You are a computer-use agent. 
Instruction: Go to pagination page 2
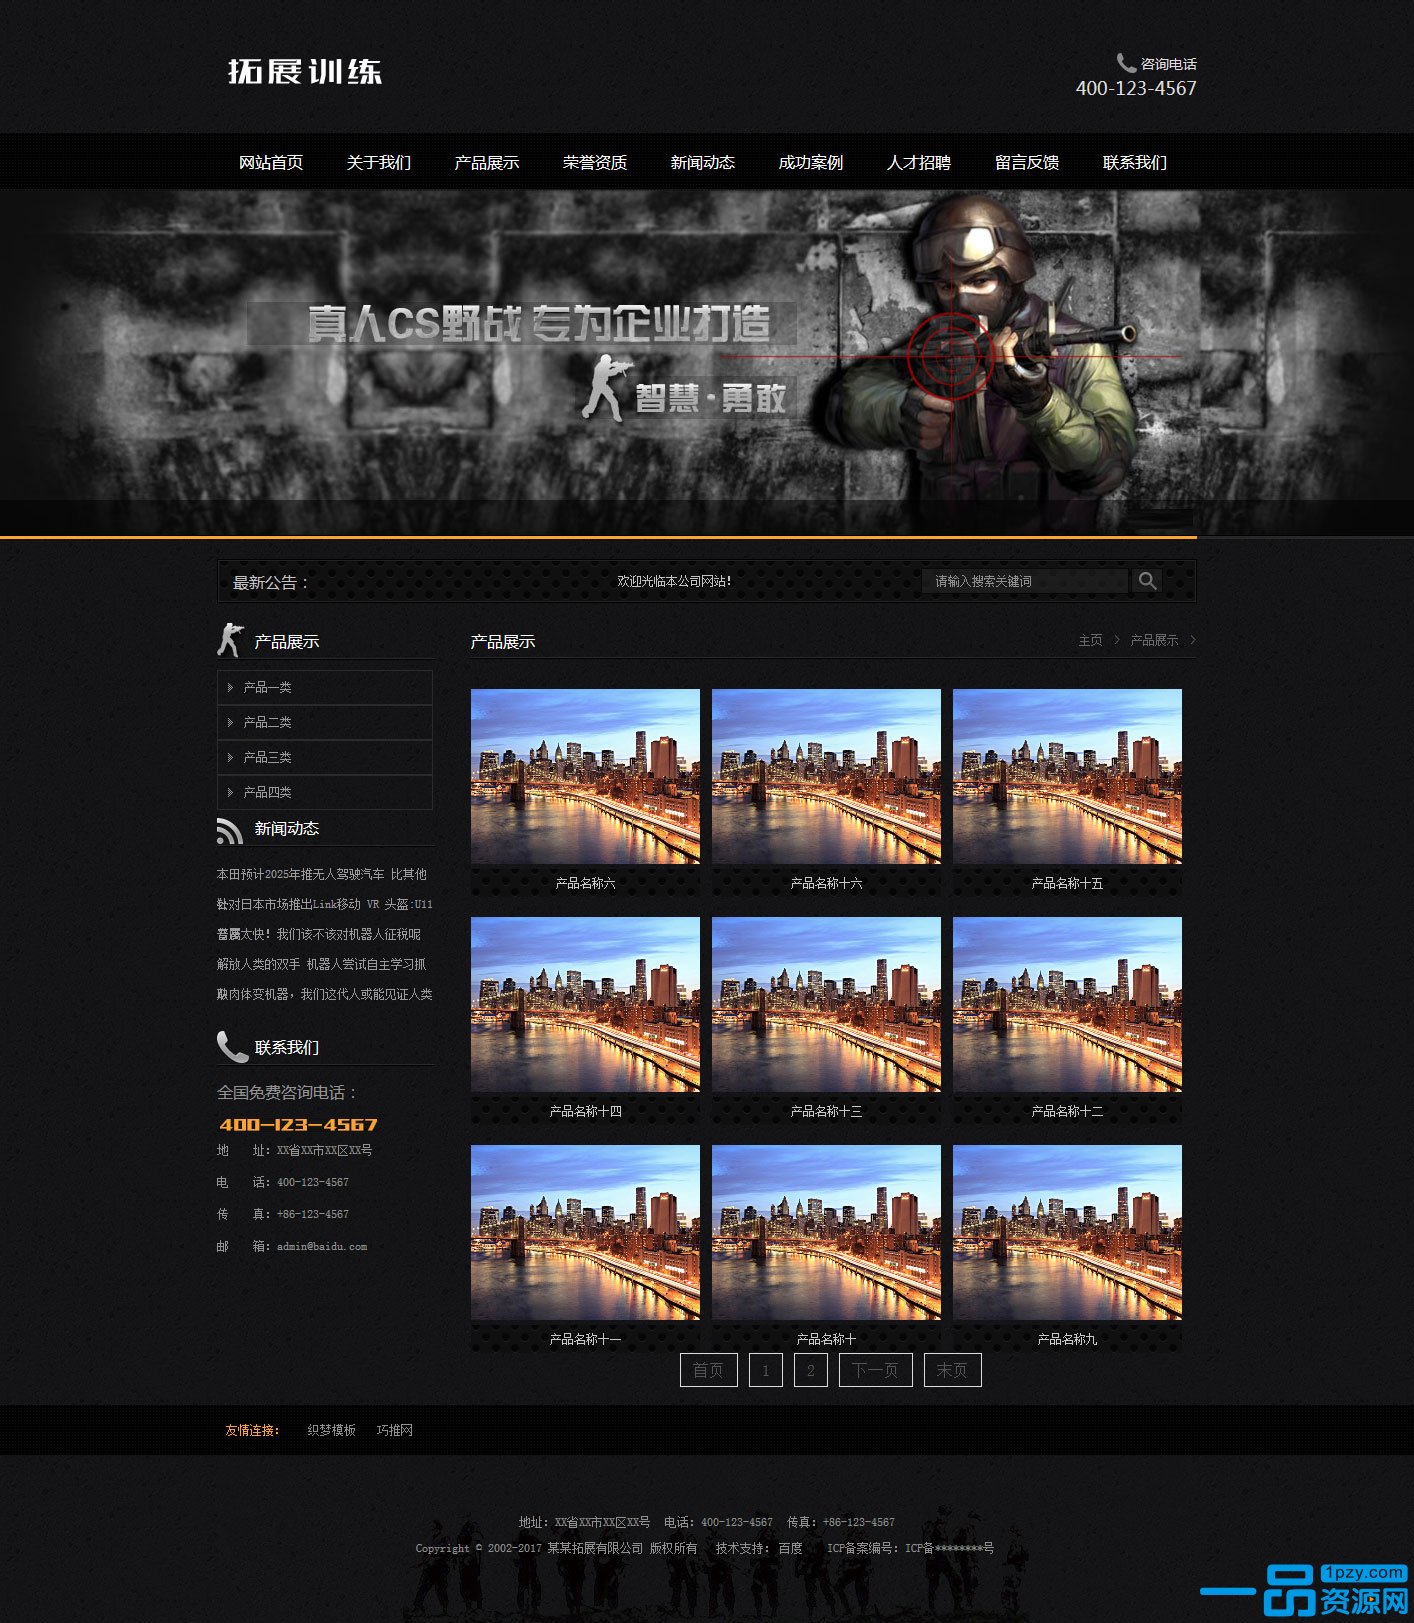click(x=811, y=1370)
